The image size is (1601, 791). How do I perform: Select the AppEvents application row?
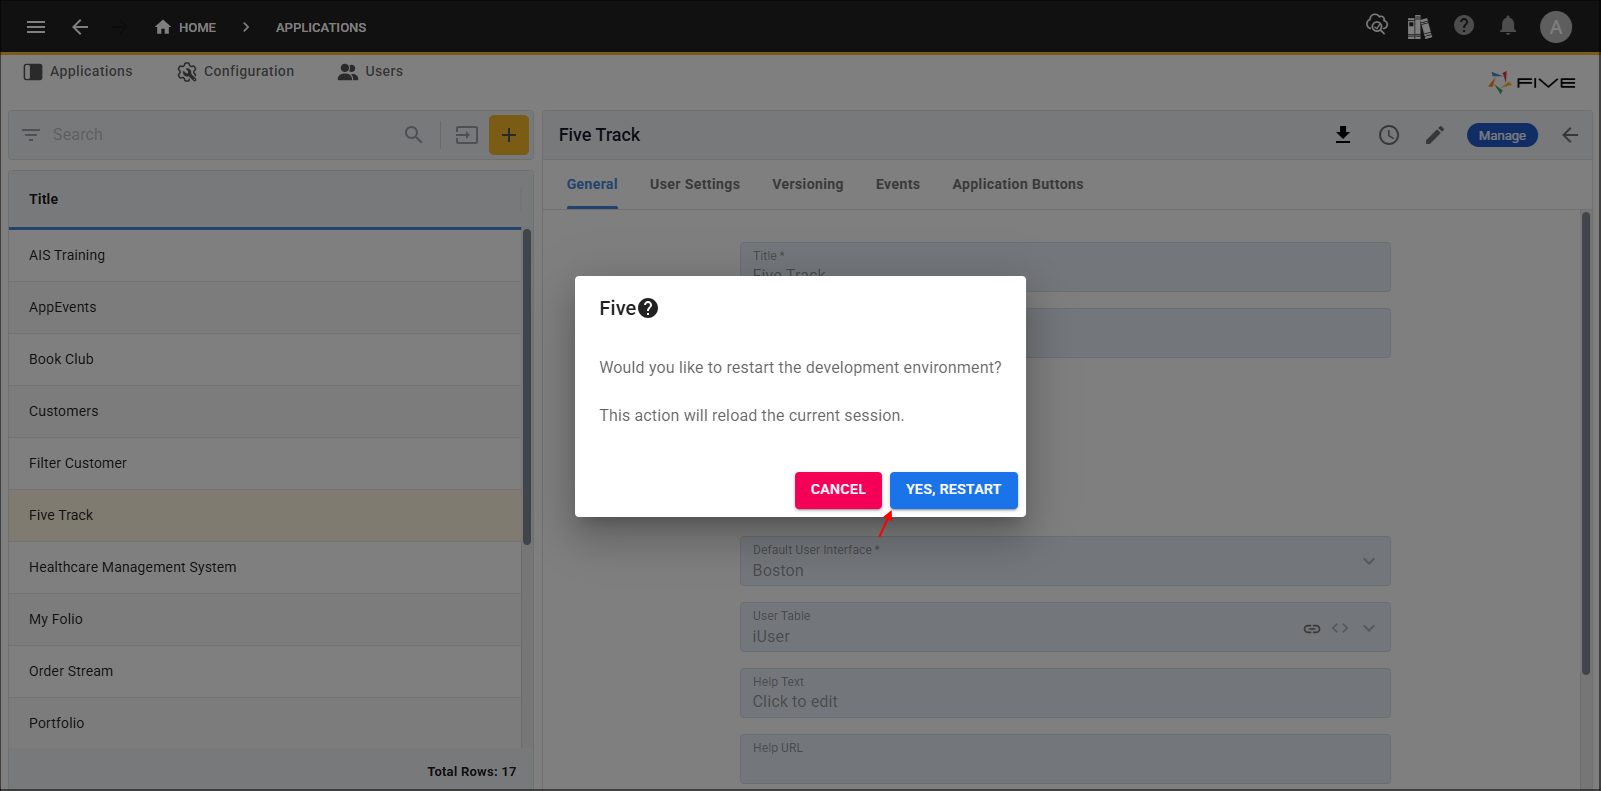point(265,307)
